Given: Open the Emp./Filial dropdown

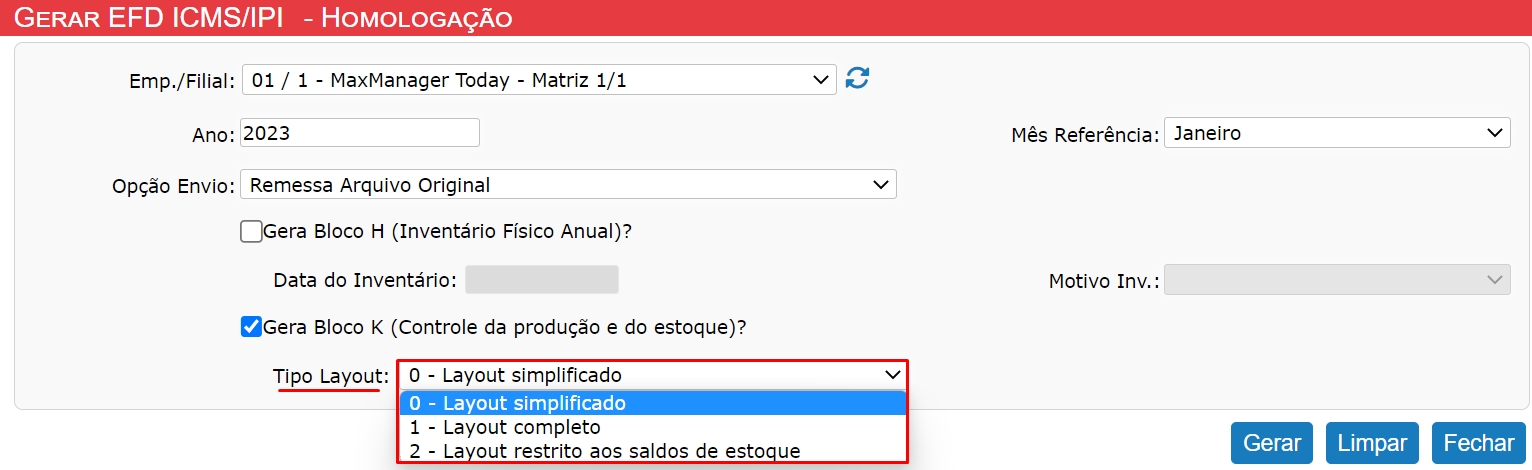Looking at the screenshot, I should coord(539,80).
